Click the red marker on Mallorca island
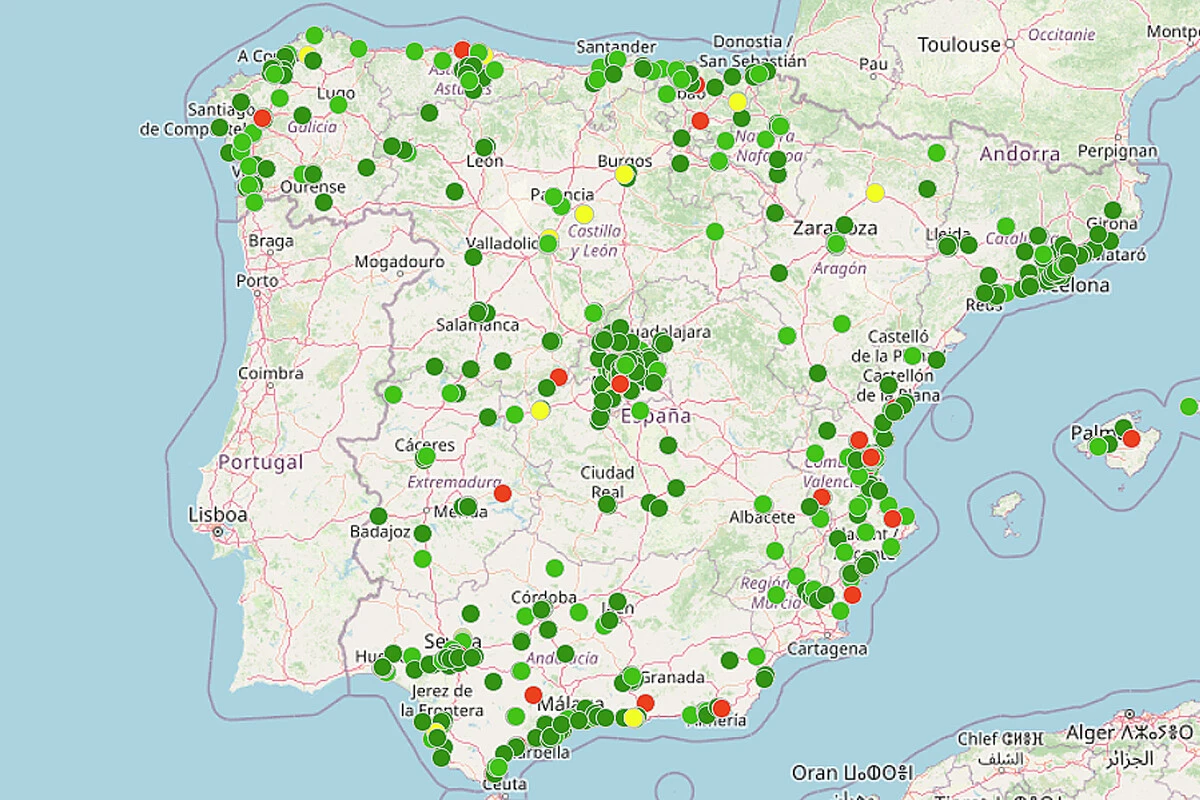This screenshot has width=1200, height=800. 1131,438
